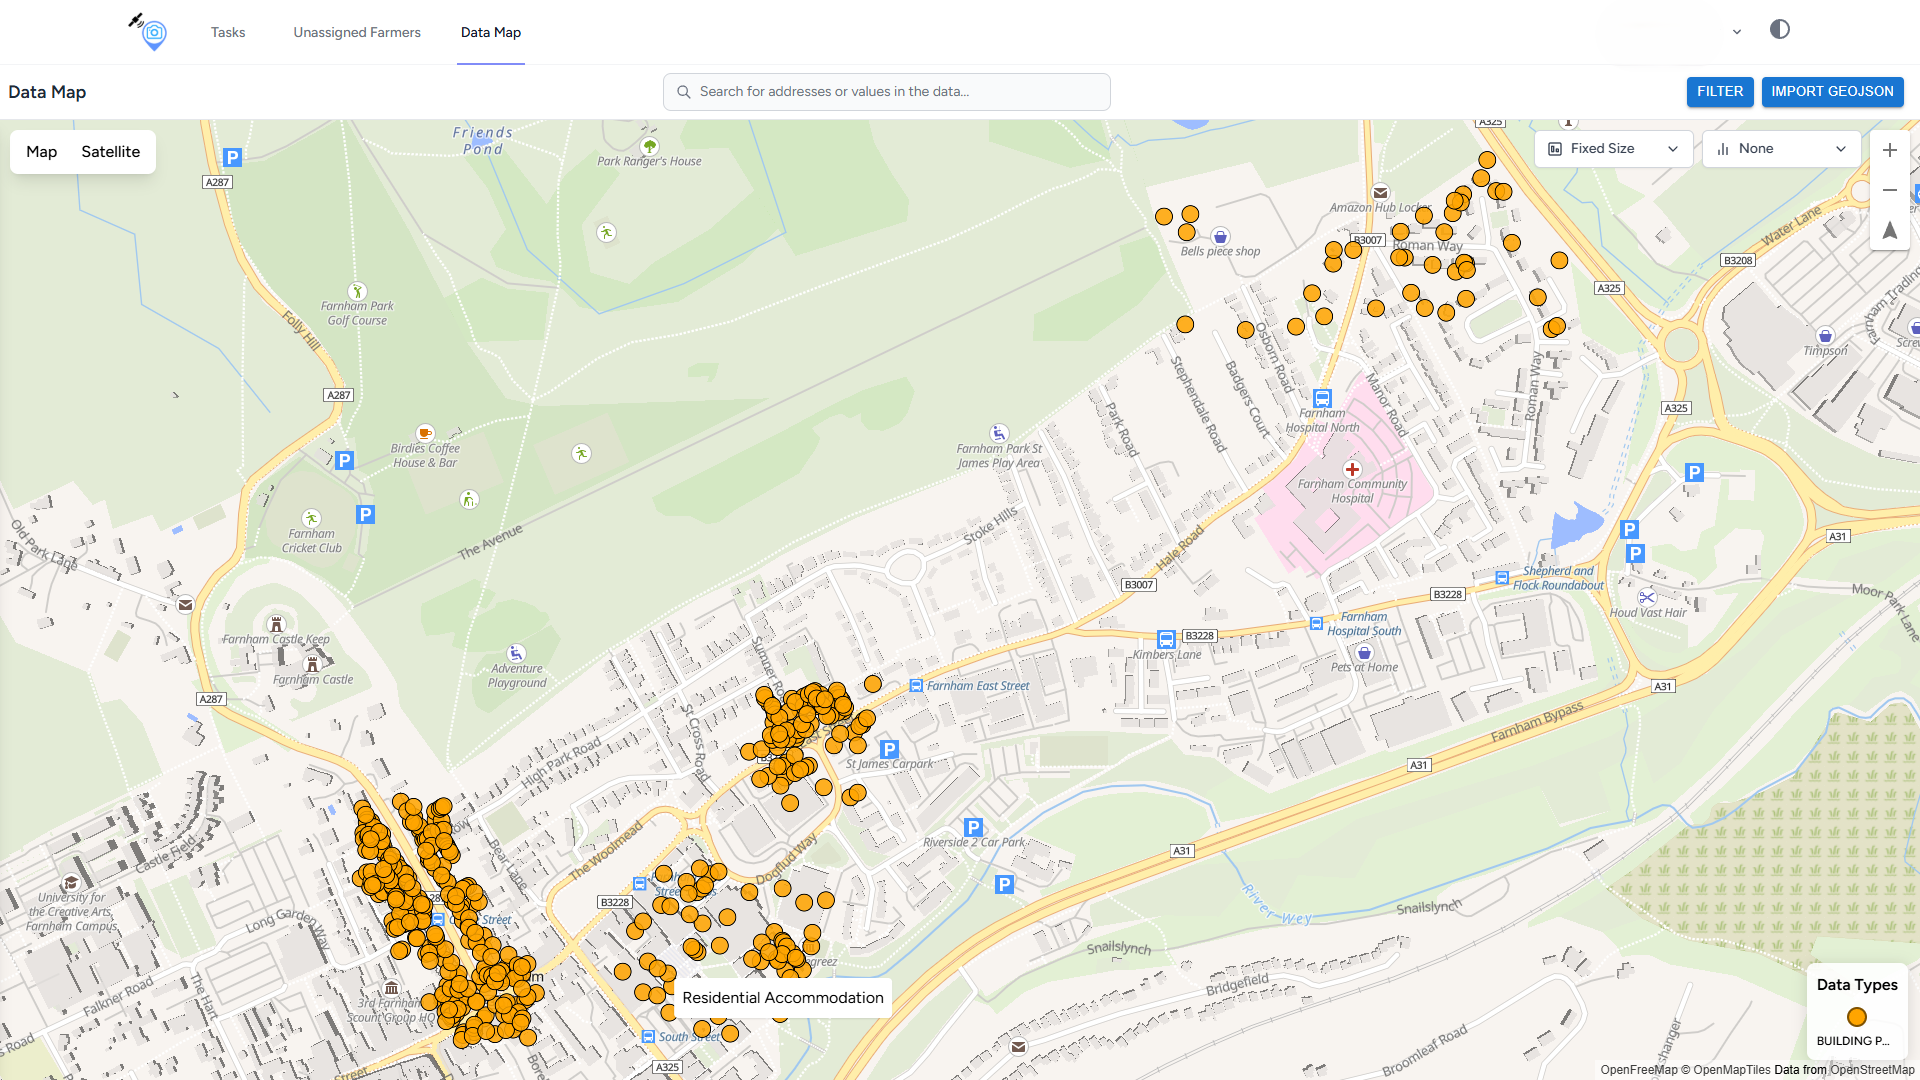This screenshot has height=1080, width=1920.
Task: Open the Unassigned Farmers tab
Action: tap(357, 32)
